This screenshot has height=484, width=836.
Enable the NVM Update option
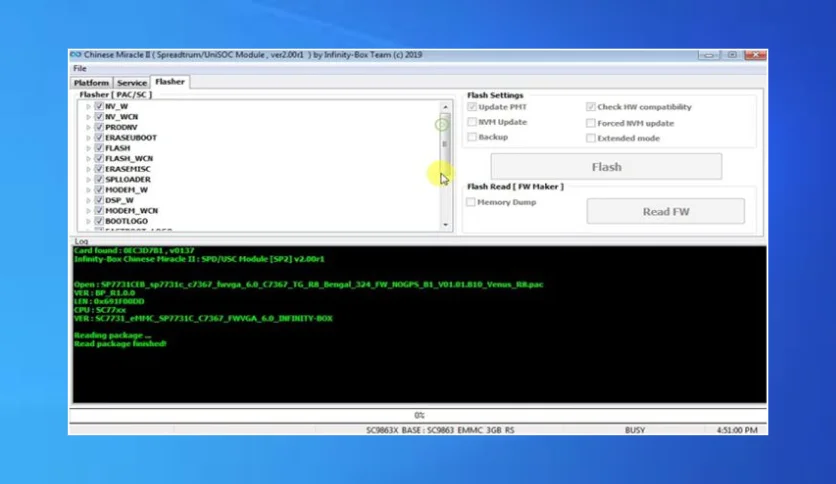[x=472, y=122]
